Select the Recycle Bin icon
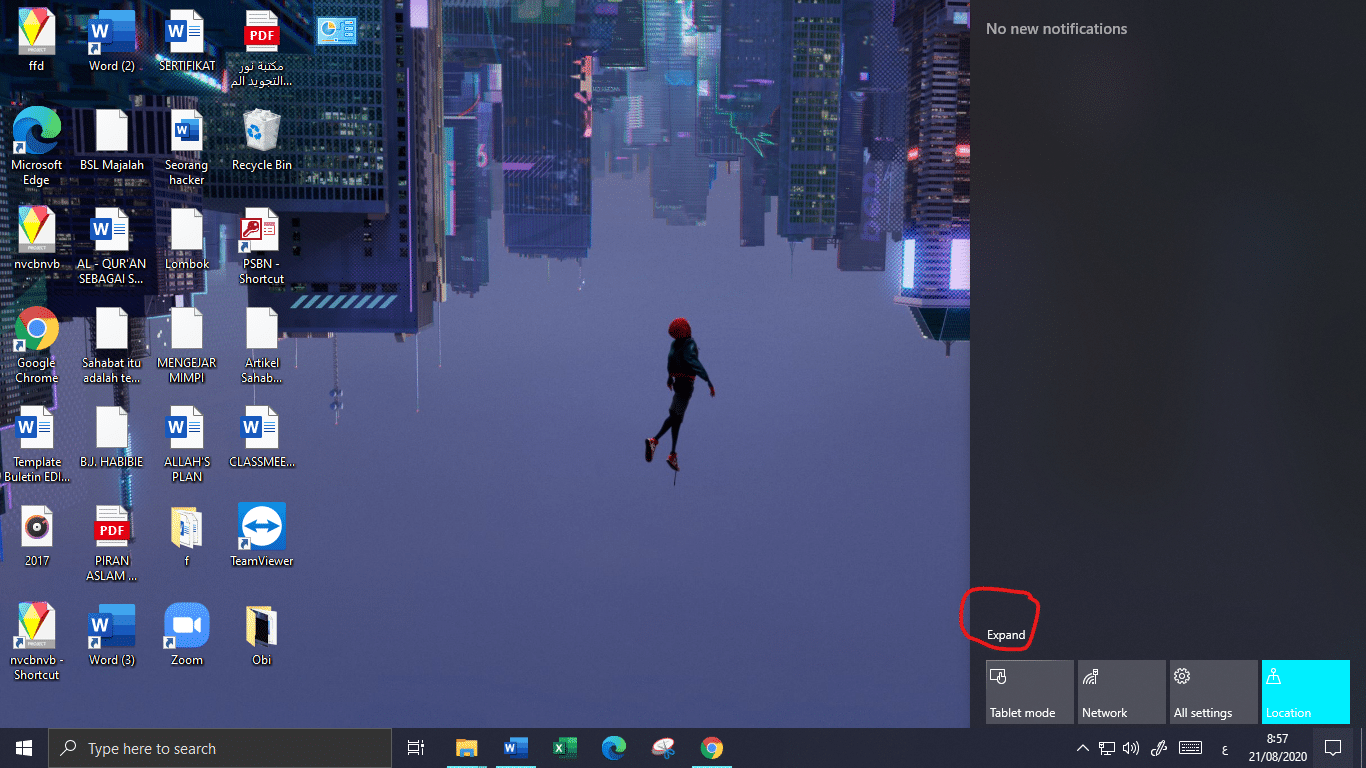Screen dimensions: 1366x768 click(x=261, y=139)
